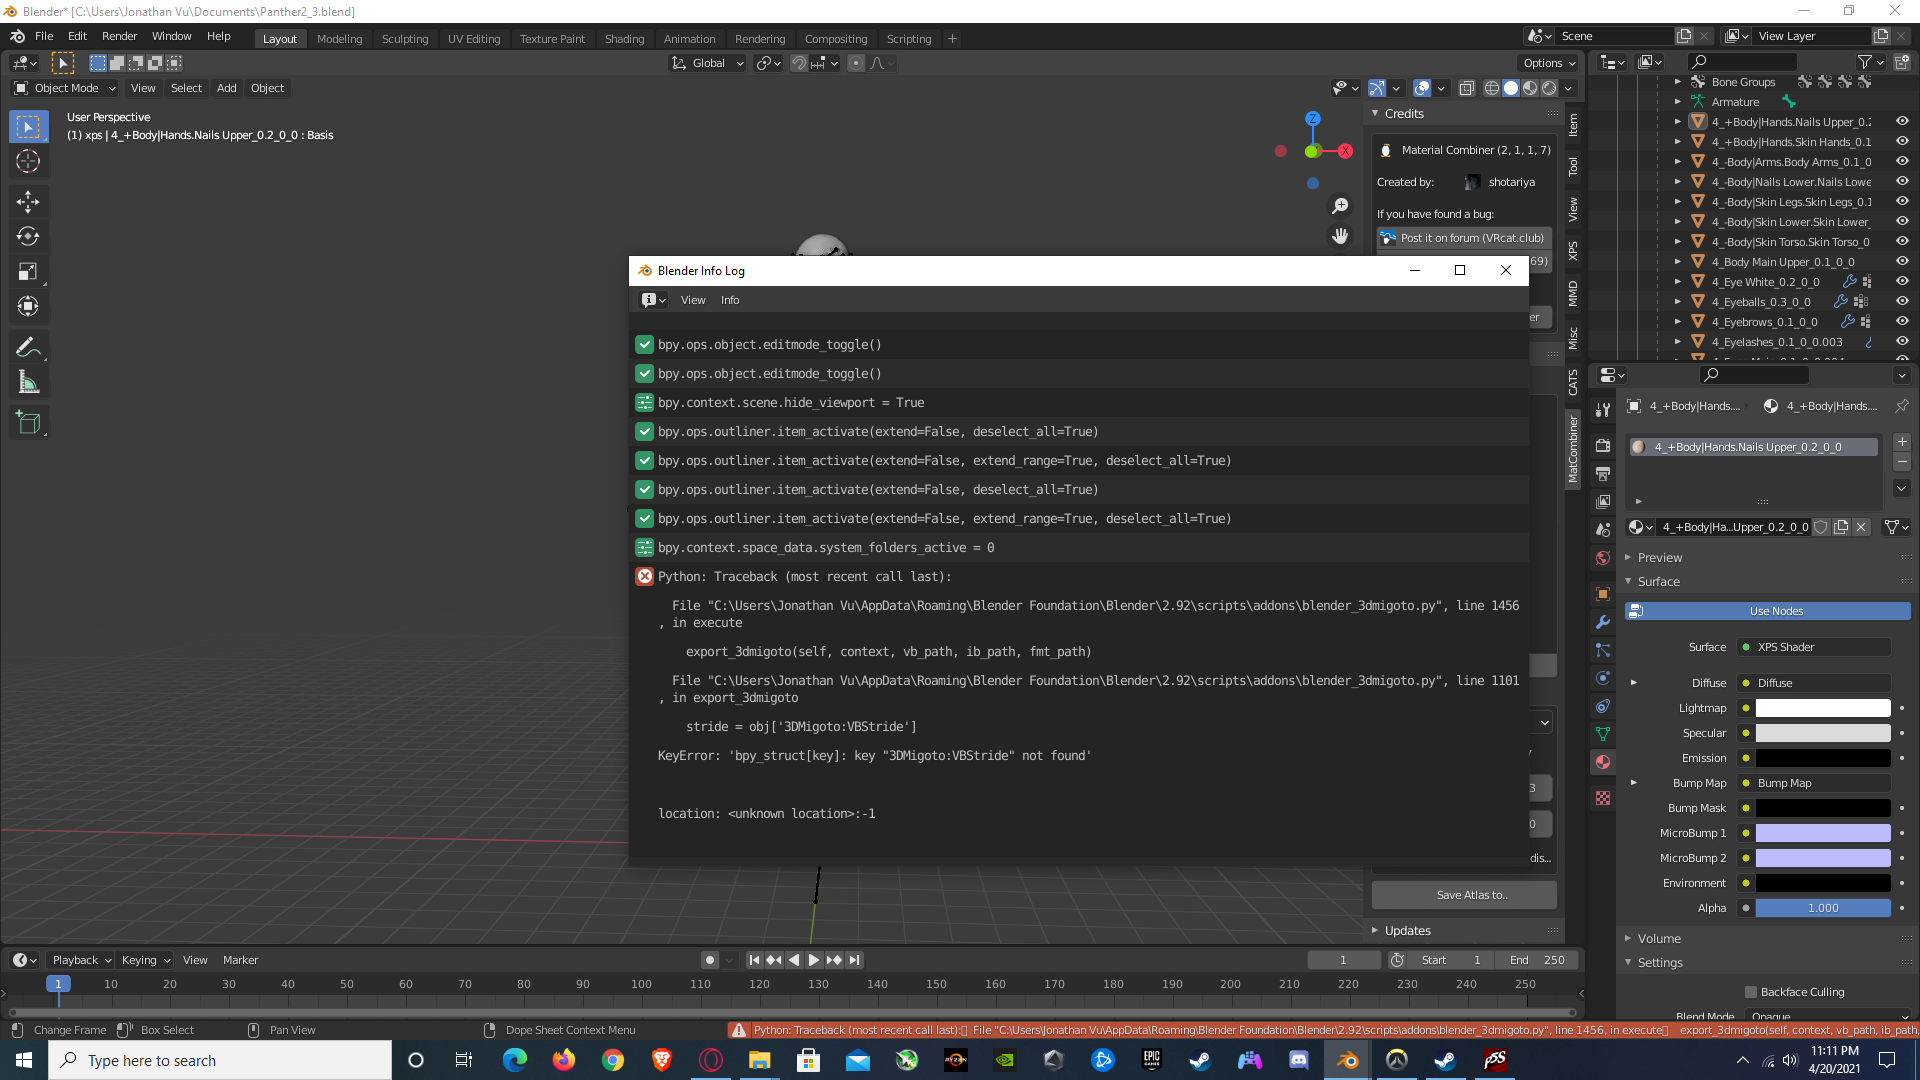The width and height of the screenshot is (1920, 1080).
Task: Toggle X-ray display in viewport
Action: tap(1466, 88)
